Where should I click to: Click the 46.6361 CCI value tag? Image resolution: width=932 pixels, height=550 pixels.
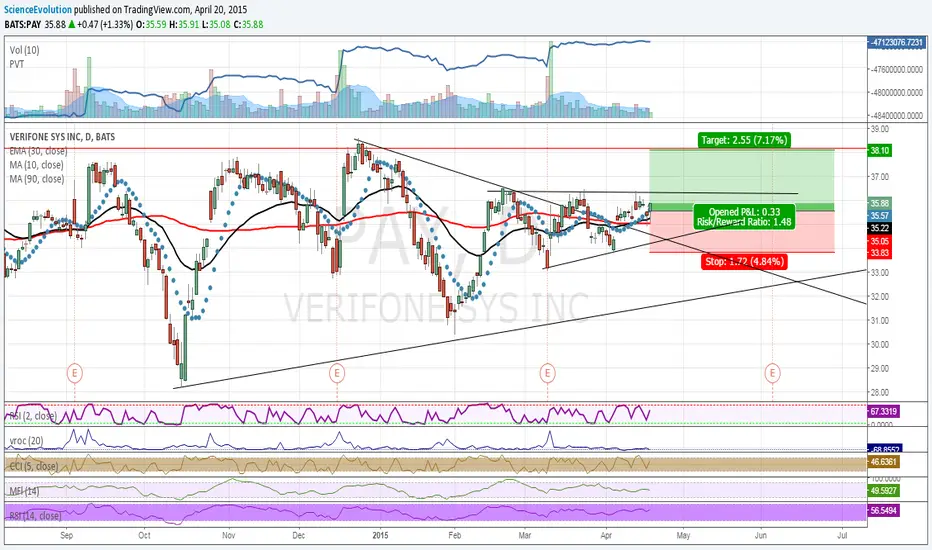(884, 461)
